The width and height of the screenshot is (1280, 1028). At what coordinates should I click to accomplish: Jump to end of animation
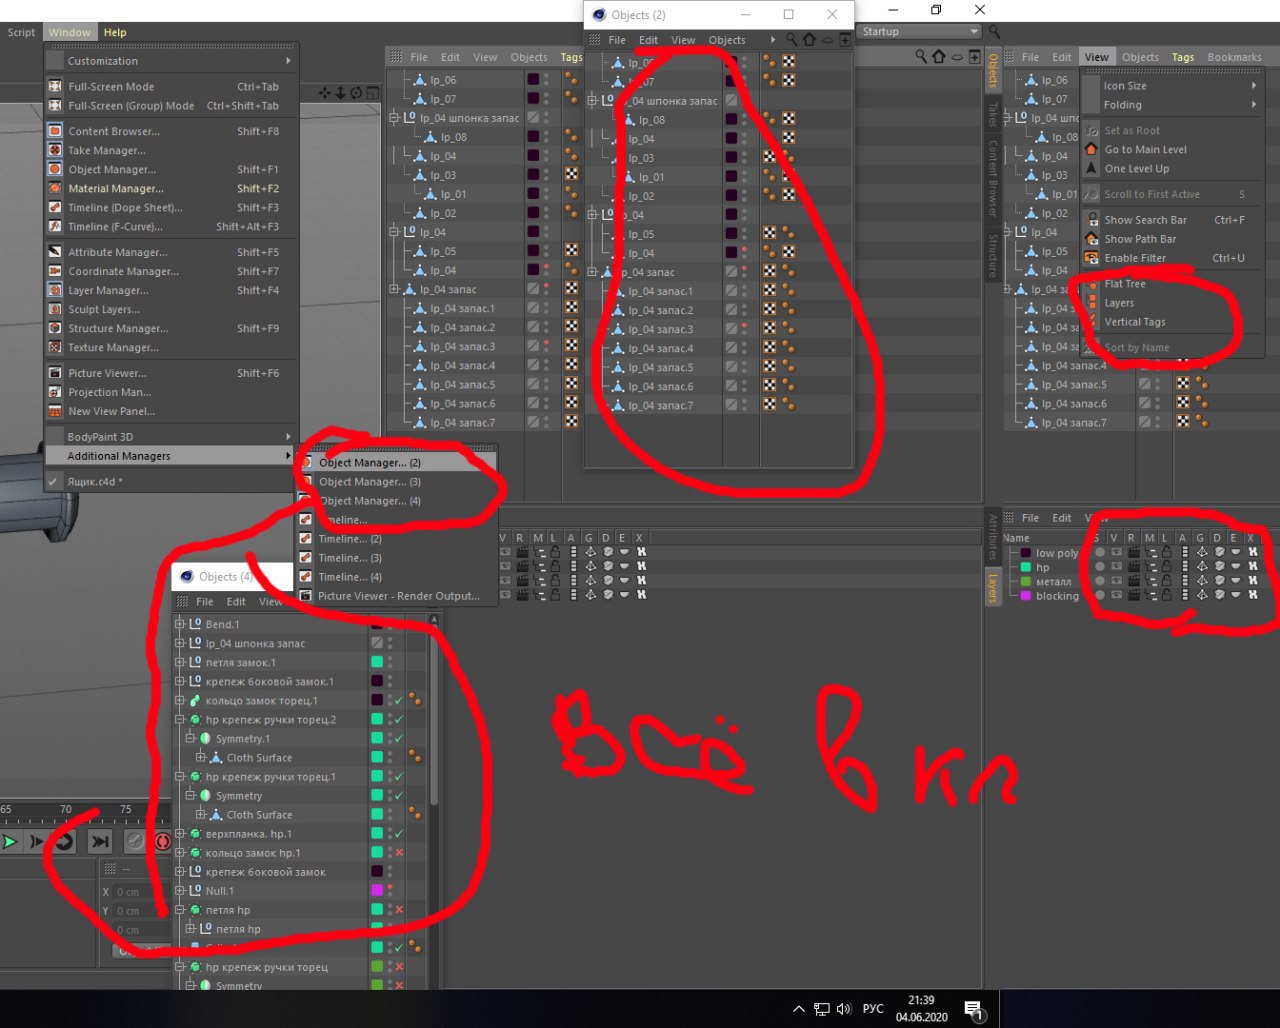coord(100,842)
